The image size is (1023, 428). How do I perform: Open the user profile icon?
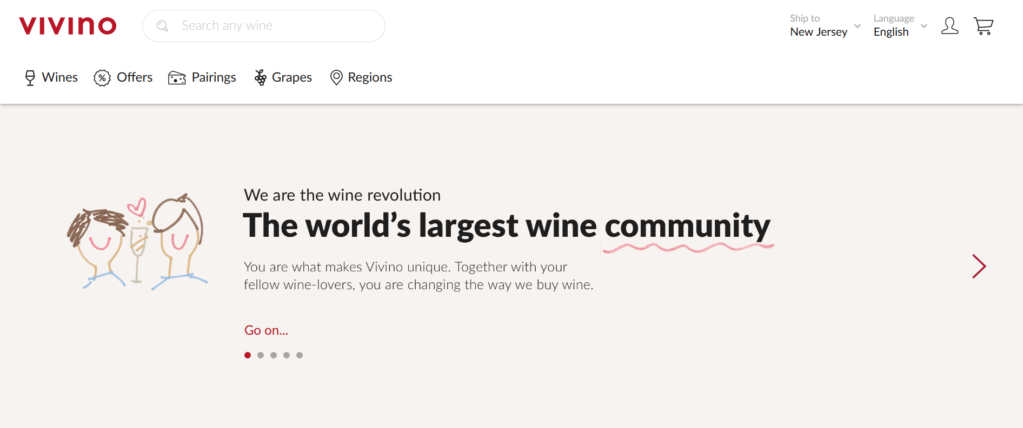[950, 25]
